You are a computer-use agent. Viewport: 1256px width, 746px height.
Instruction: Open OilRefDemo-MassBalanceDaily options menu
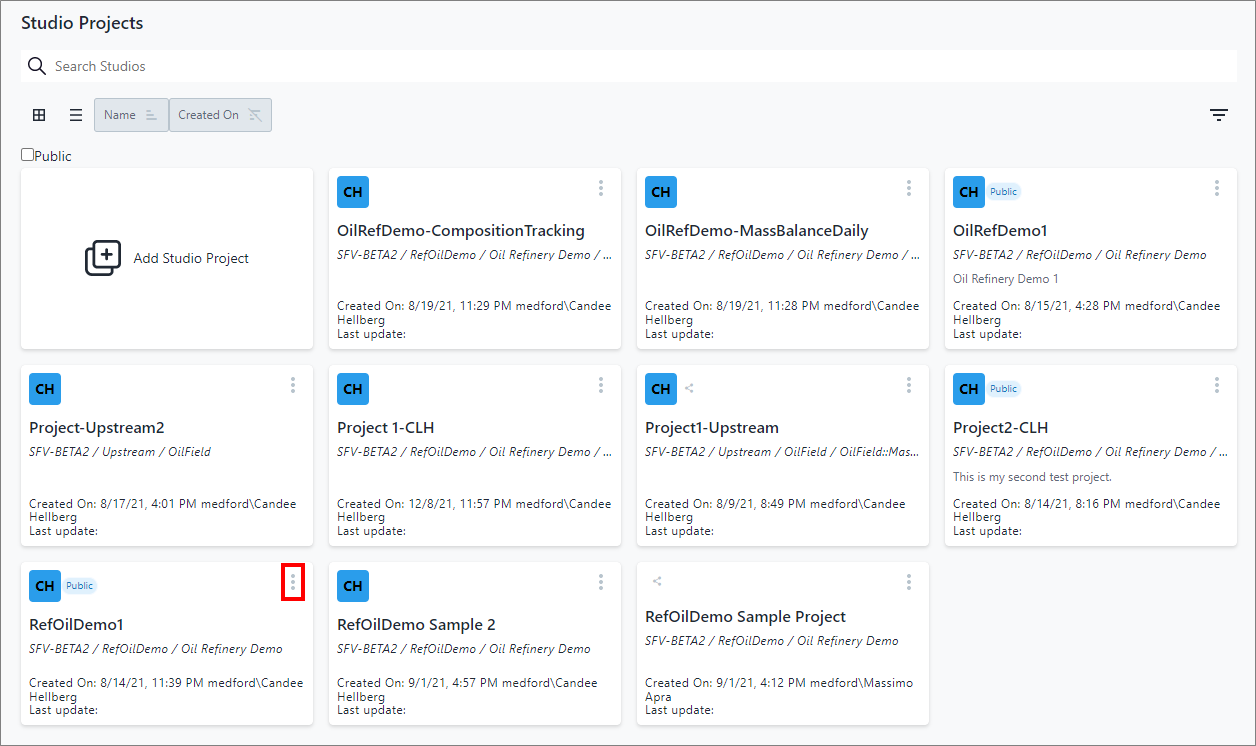pyautogui.click(x=909, y=188)
